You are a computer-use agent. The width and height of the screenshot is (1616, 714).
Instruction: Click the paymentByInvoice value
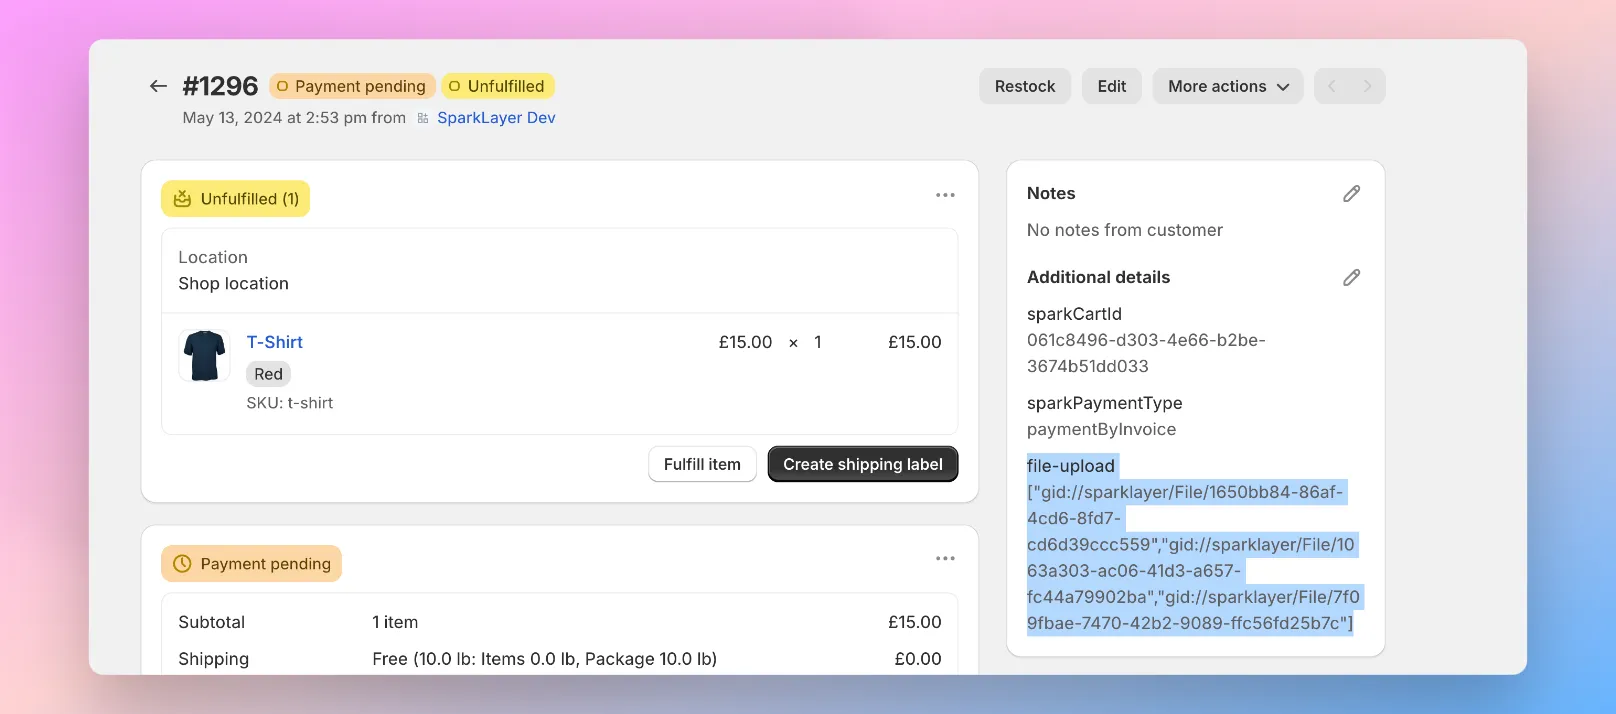point(1101,430)
